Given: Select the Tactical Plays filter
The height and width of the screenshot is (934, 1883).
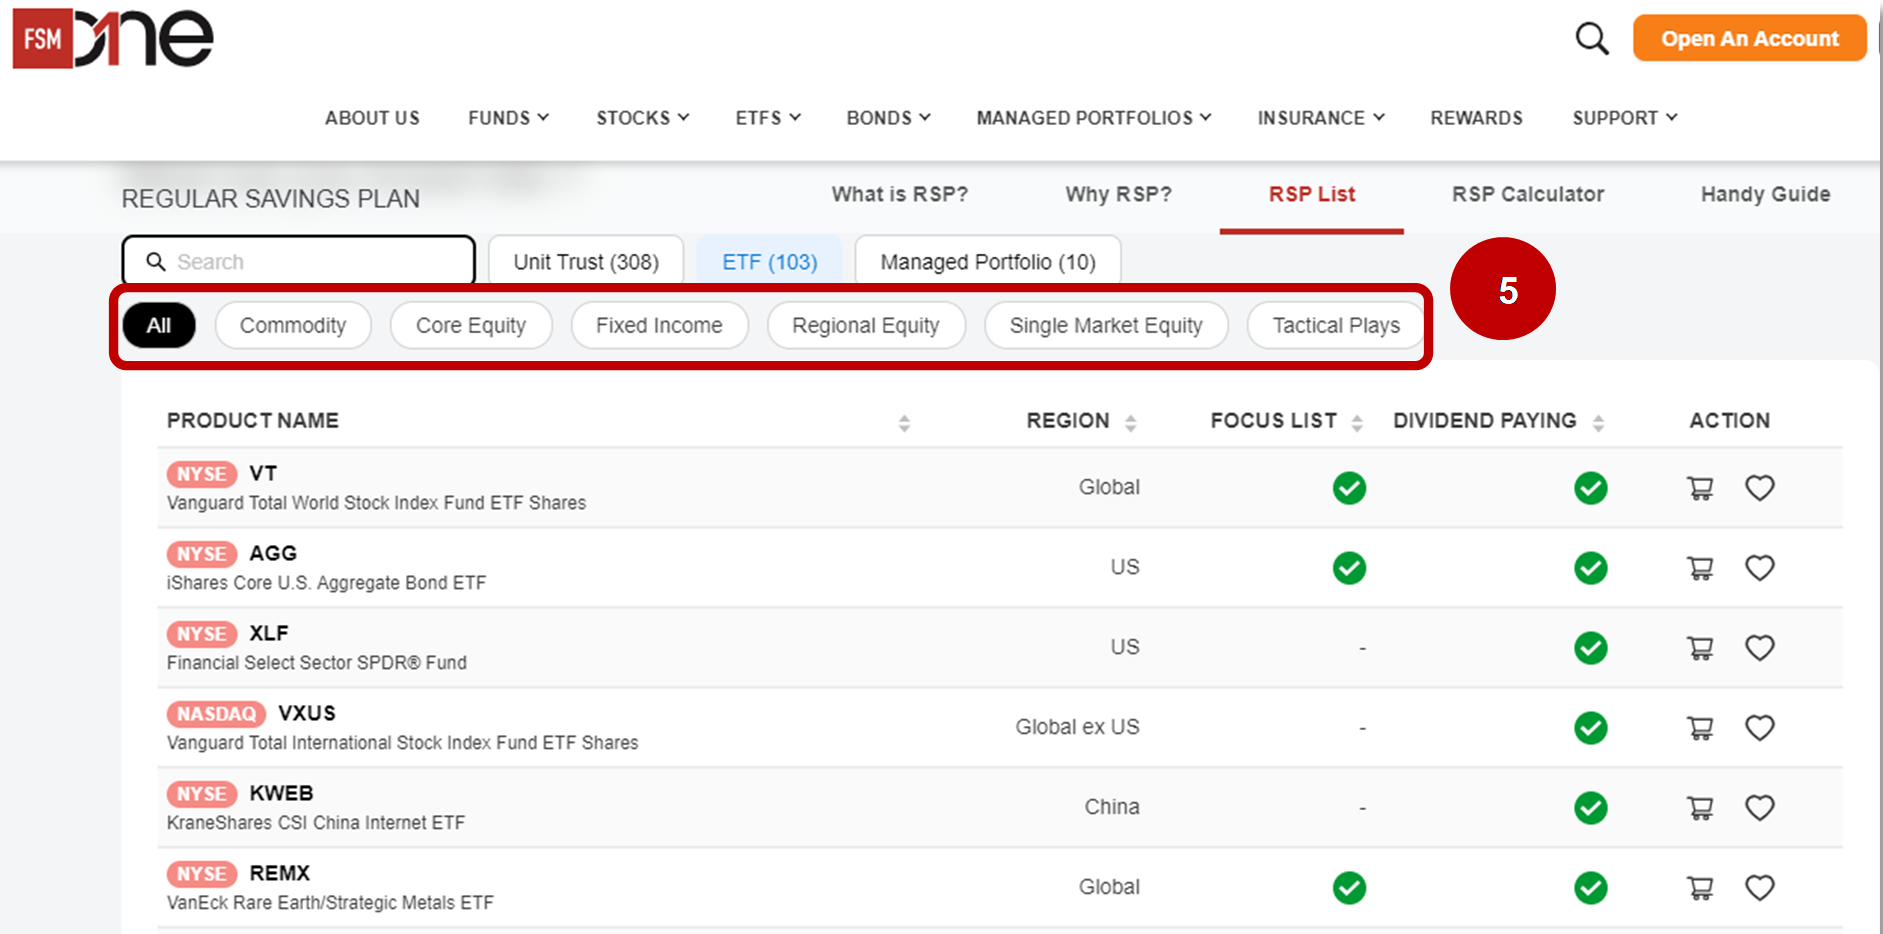Looking at the screenshot, I should [x=1335, y=325].
